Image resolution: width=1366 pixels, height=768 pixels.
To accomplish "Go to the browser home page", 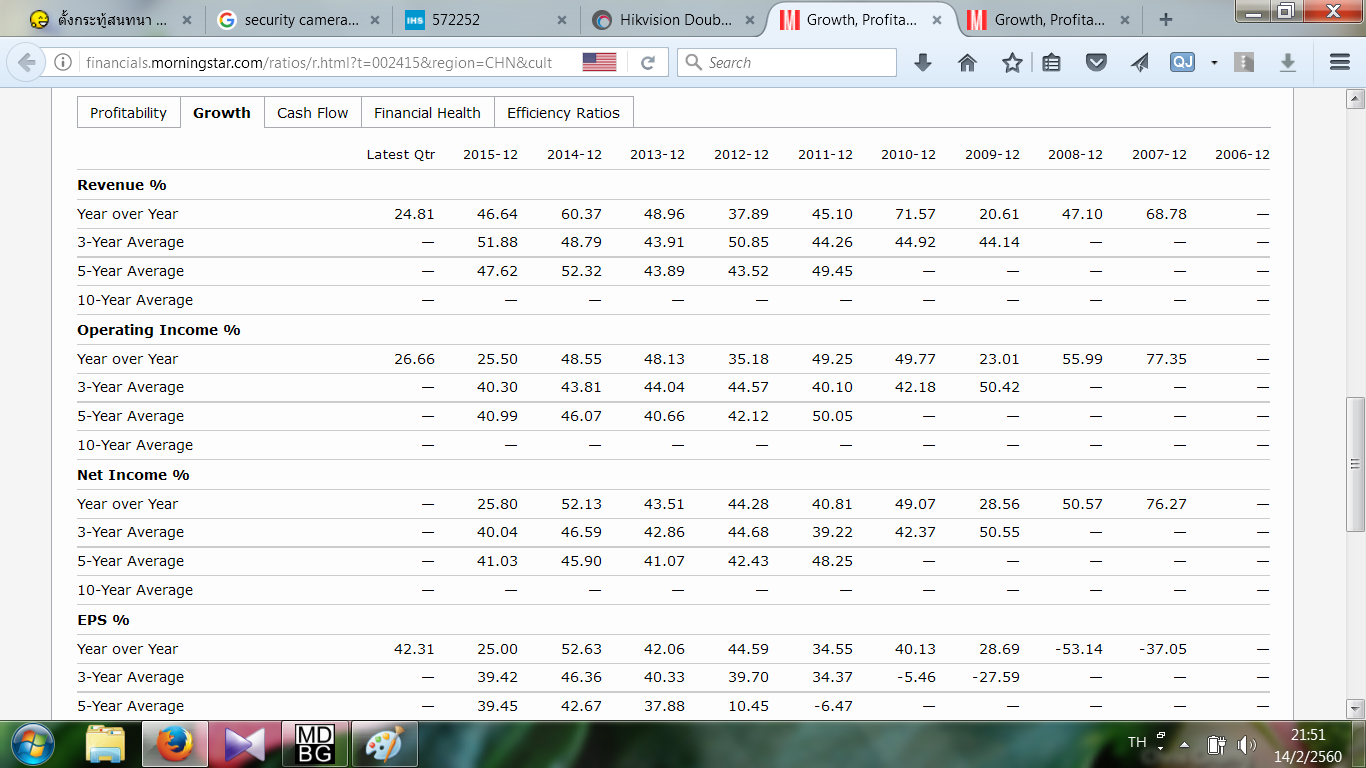I will click(967, 63).
